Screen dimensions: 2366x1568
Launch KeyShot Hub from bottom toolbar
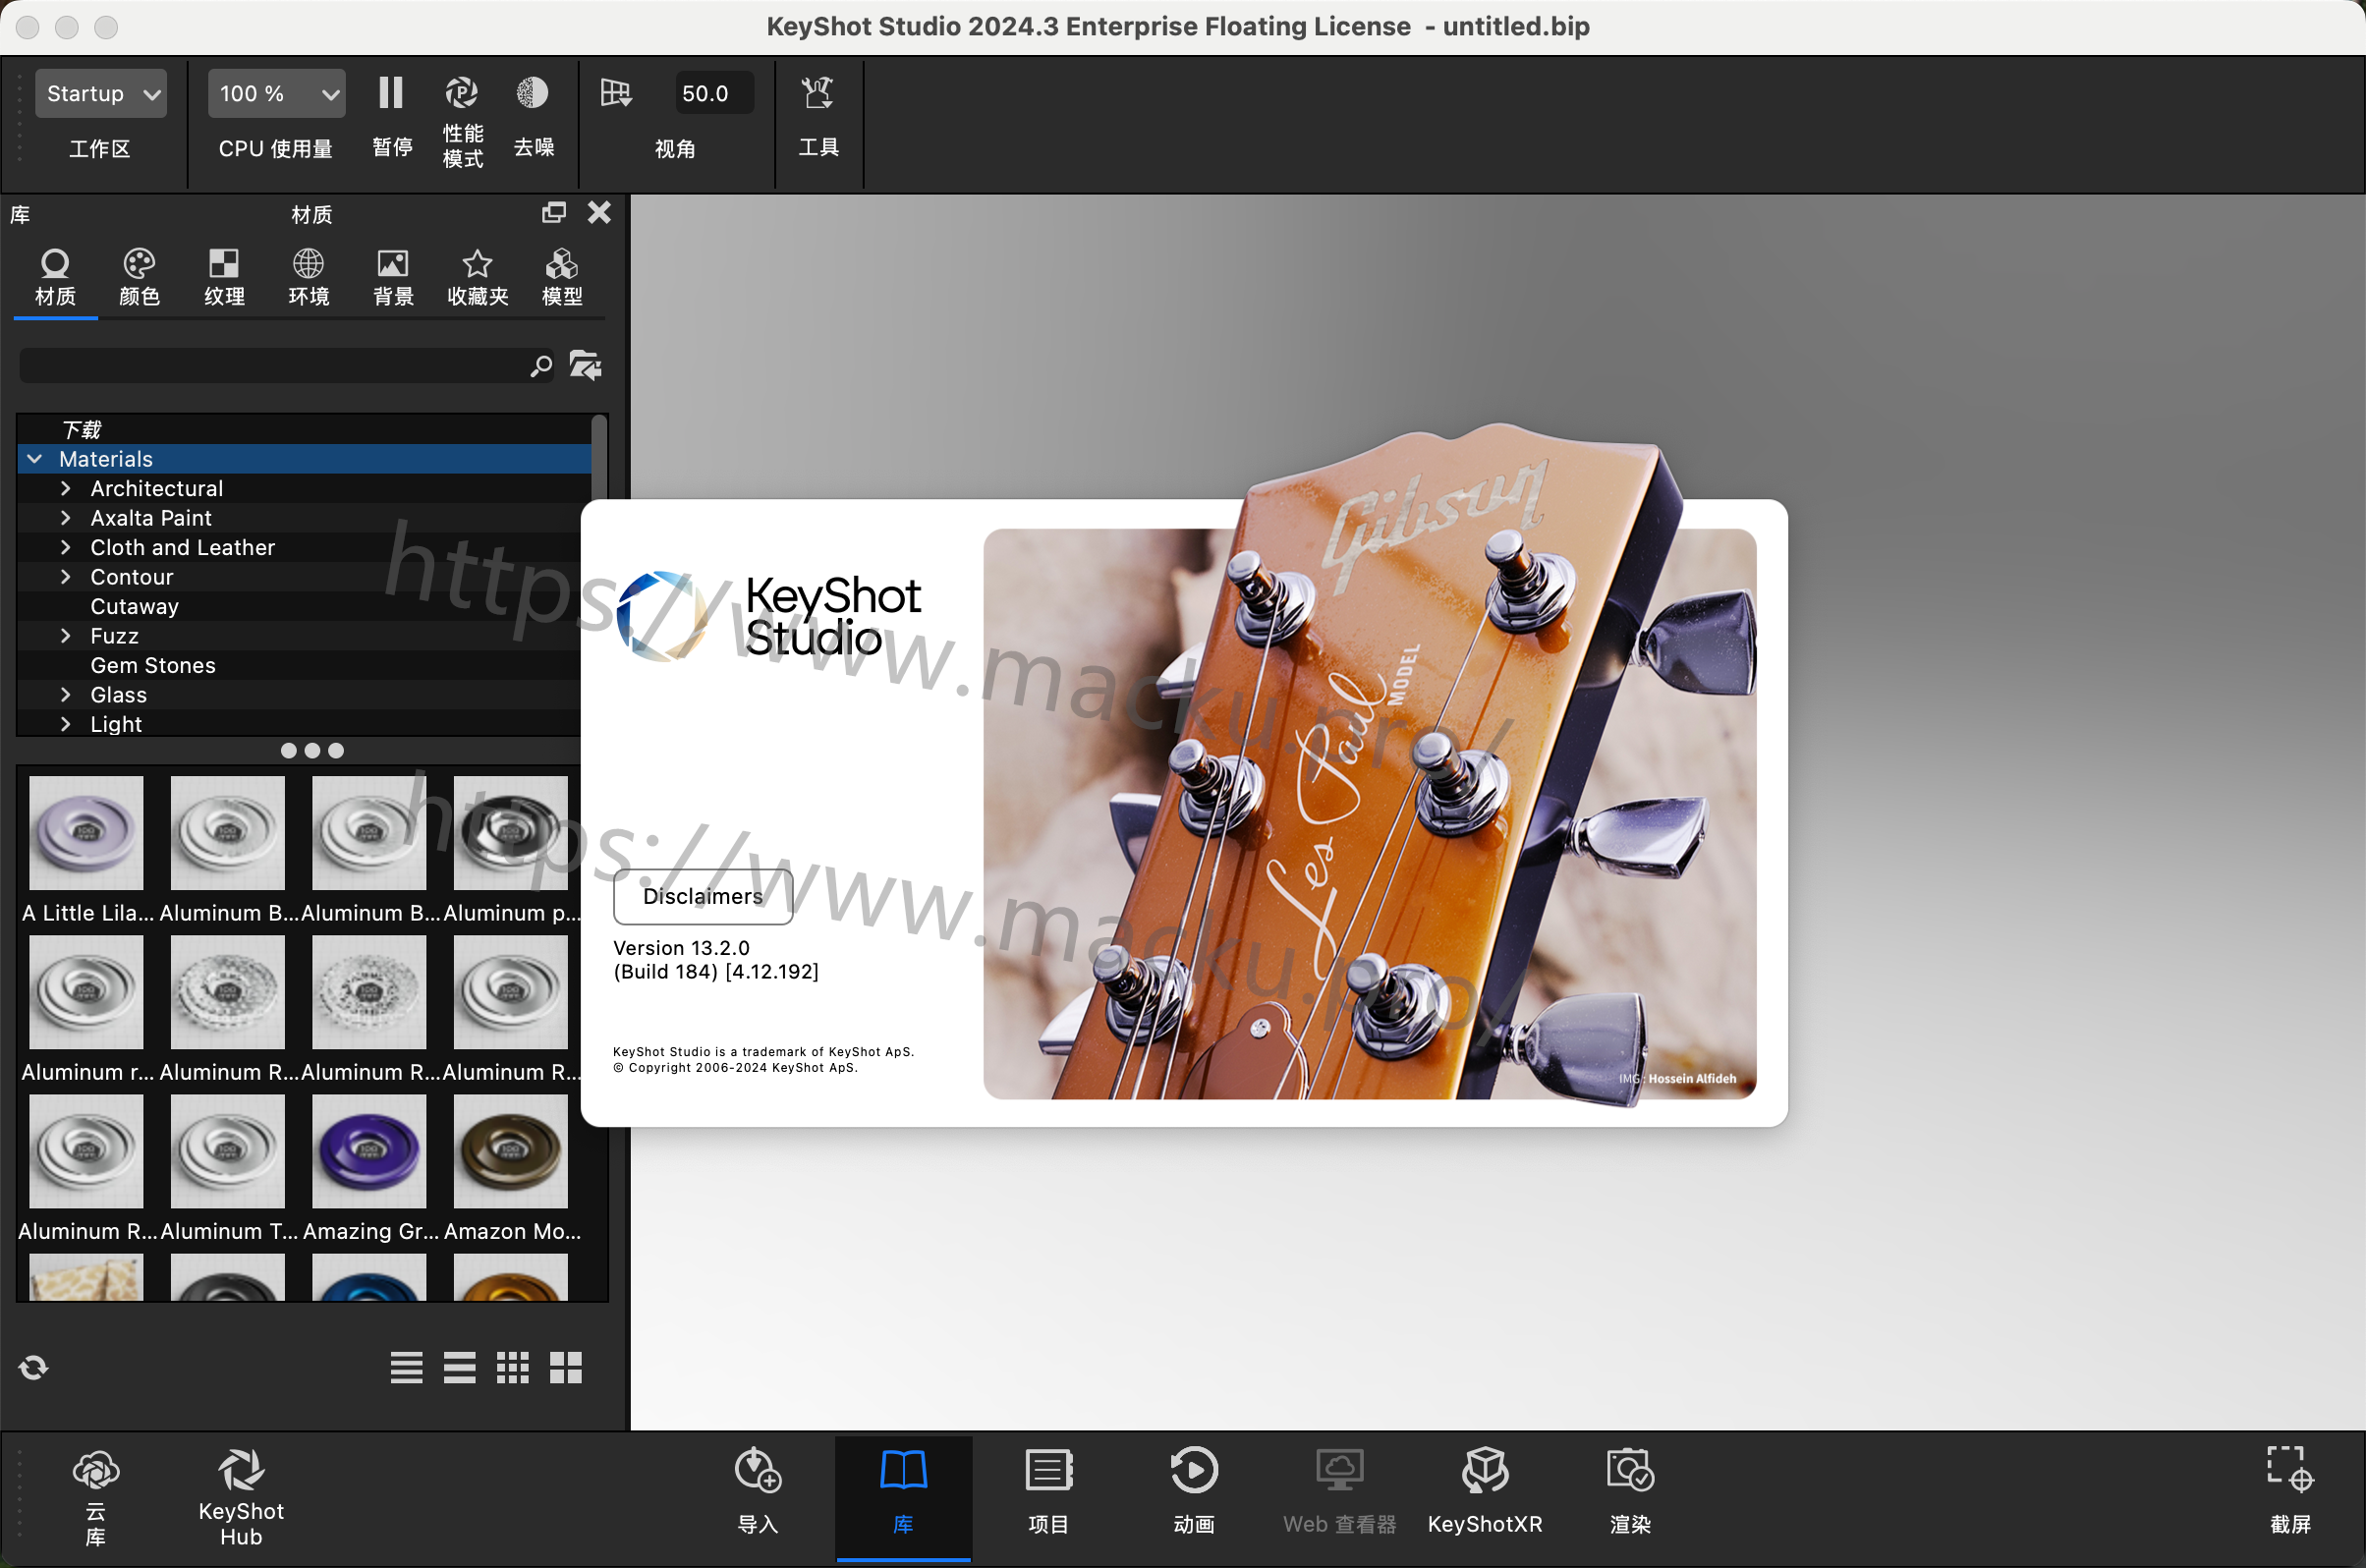(x=241, y=1471)
